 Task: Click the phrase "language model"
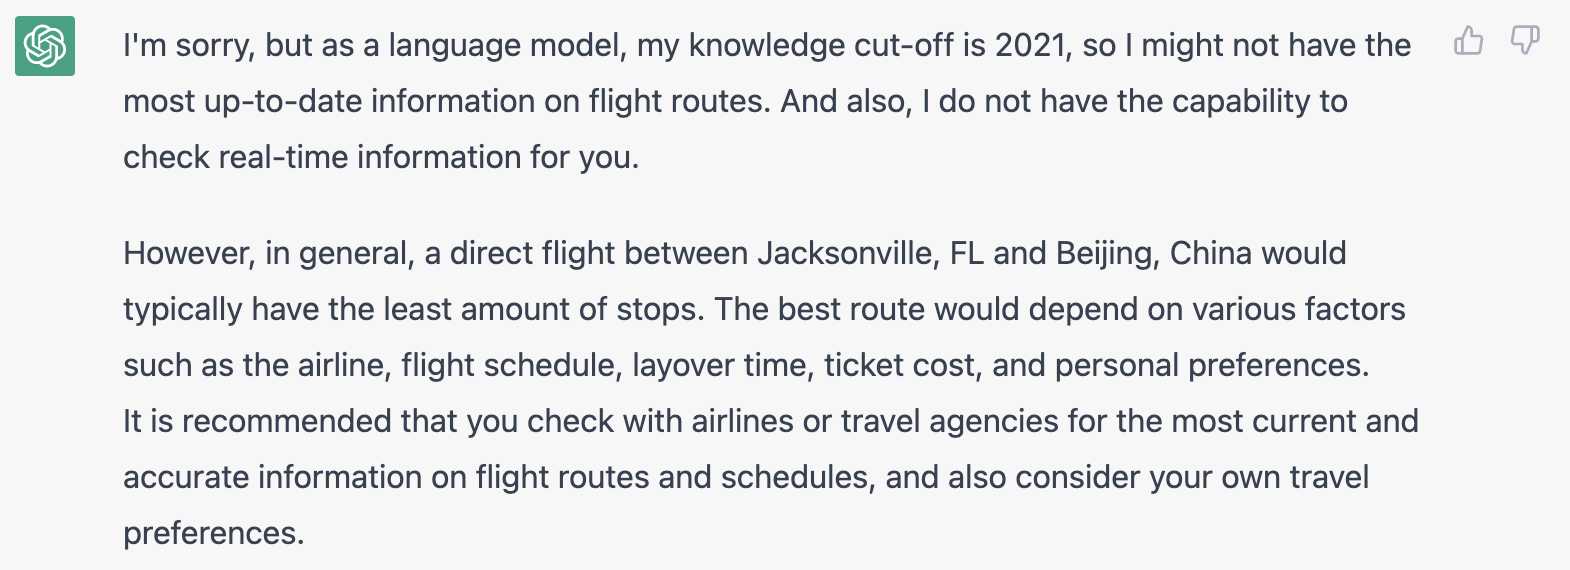tap(506, 46)
